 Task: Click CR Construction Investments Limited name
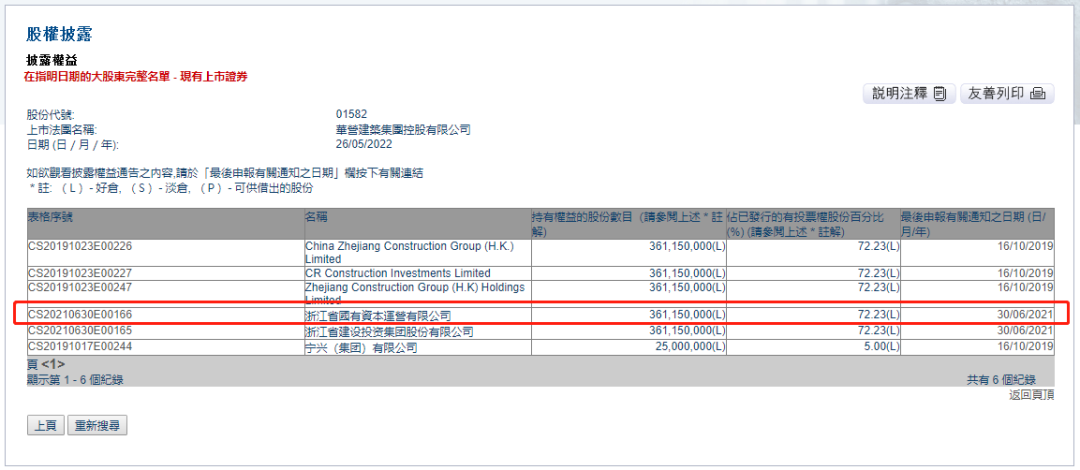[x=397, y=273]
